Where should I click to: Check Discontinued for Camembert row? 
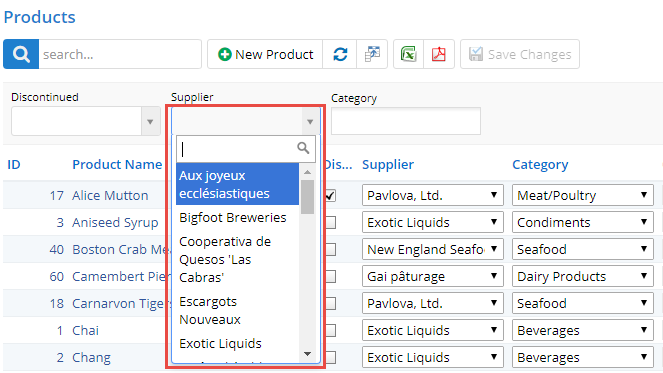pyautogui.click(x=330, y=277)
